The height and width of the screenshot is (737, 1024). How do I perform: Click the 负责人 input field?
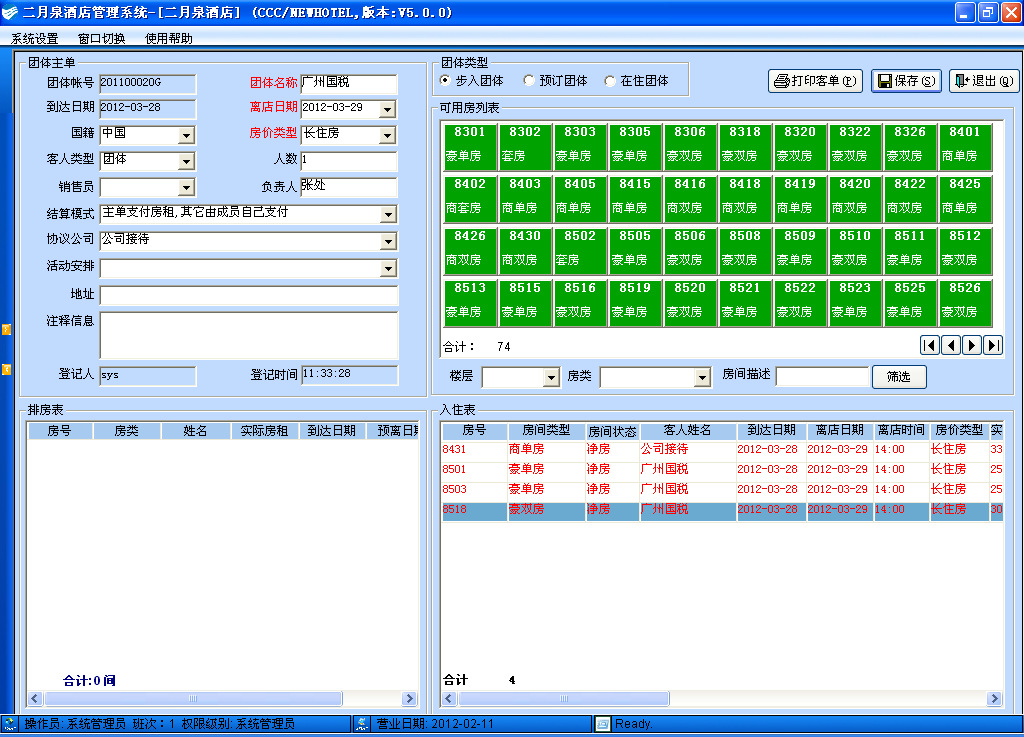349,187
